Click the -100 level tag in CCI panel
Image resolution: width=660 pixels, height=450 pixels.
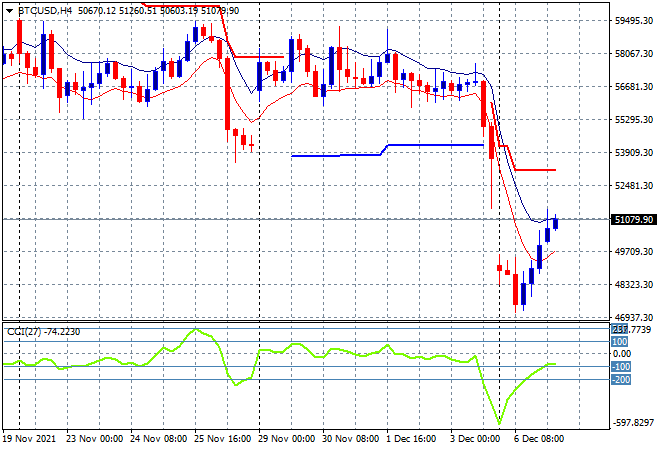point(620,366)
